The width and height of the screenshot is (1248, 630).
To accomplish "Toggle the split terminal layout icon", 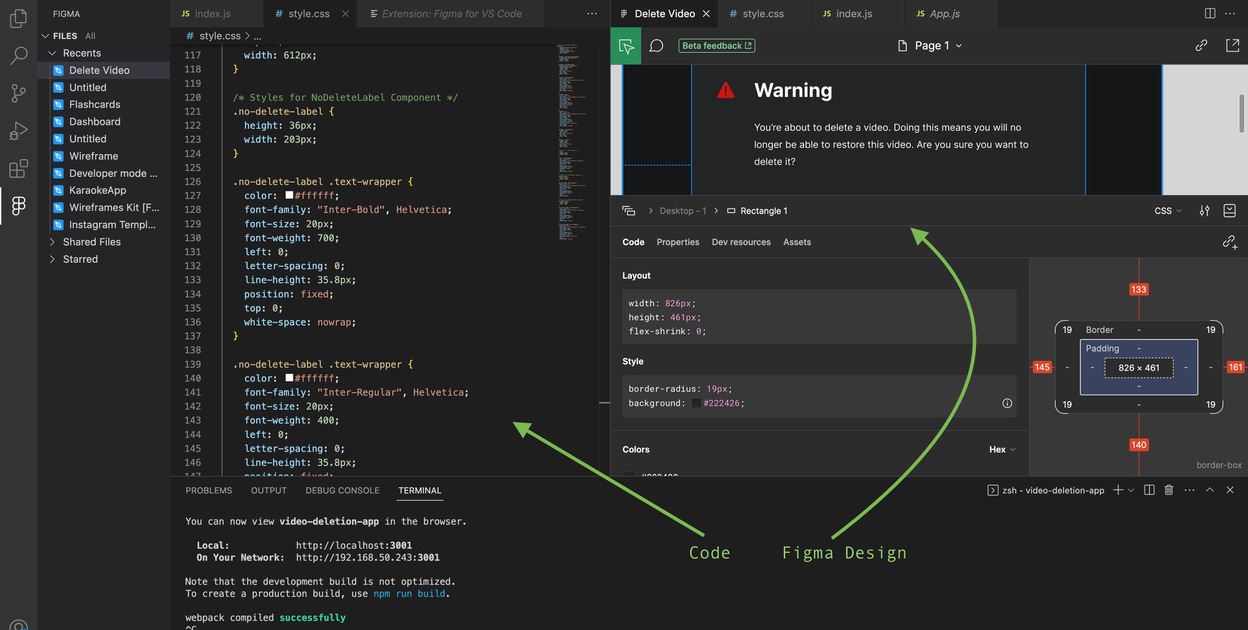I will point(1149,489).
